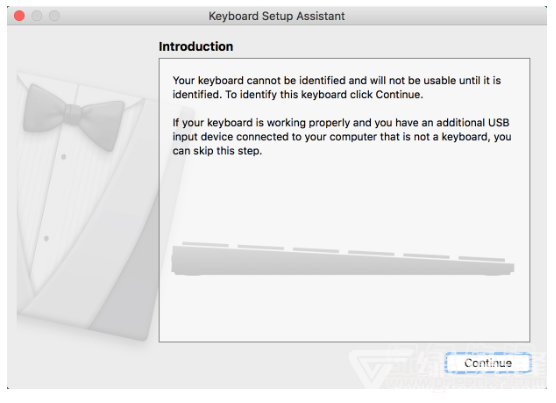Screen dimensions: 556x403
Task: Click the Introduction heading
Action: tap(196, 46)
